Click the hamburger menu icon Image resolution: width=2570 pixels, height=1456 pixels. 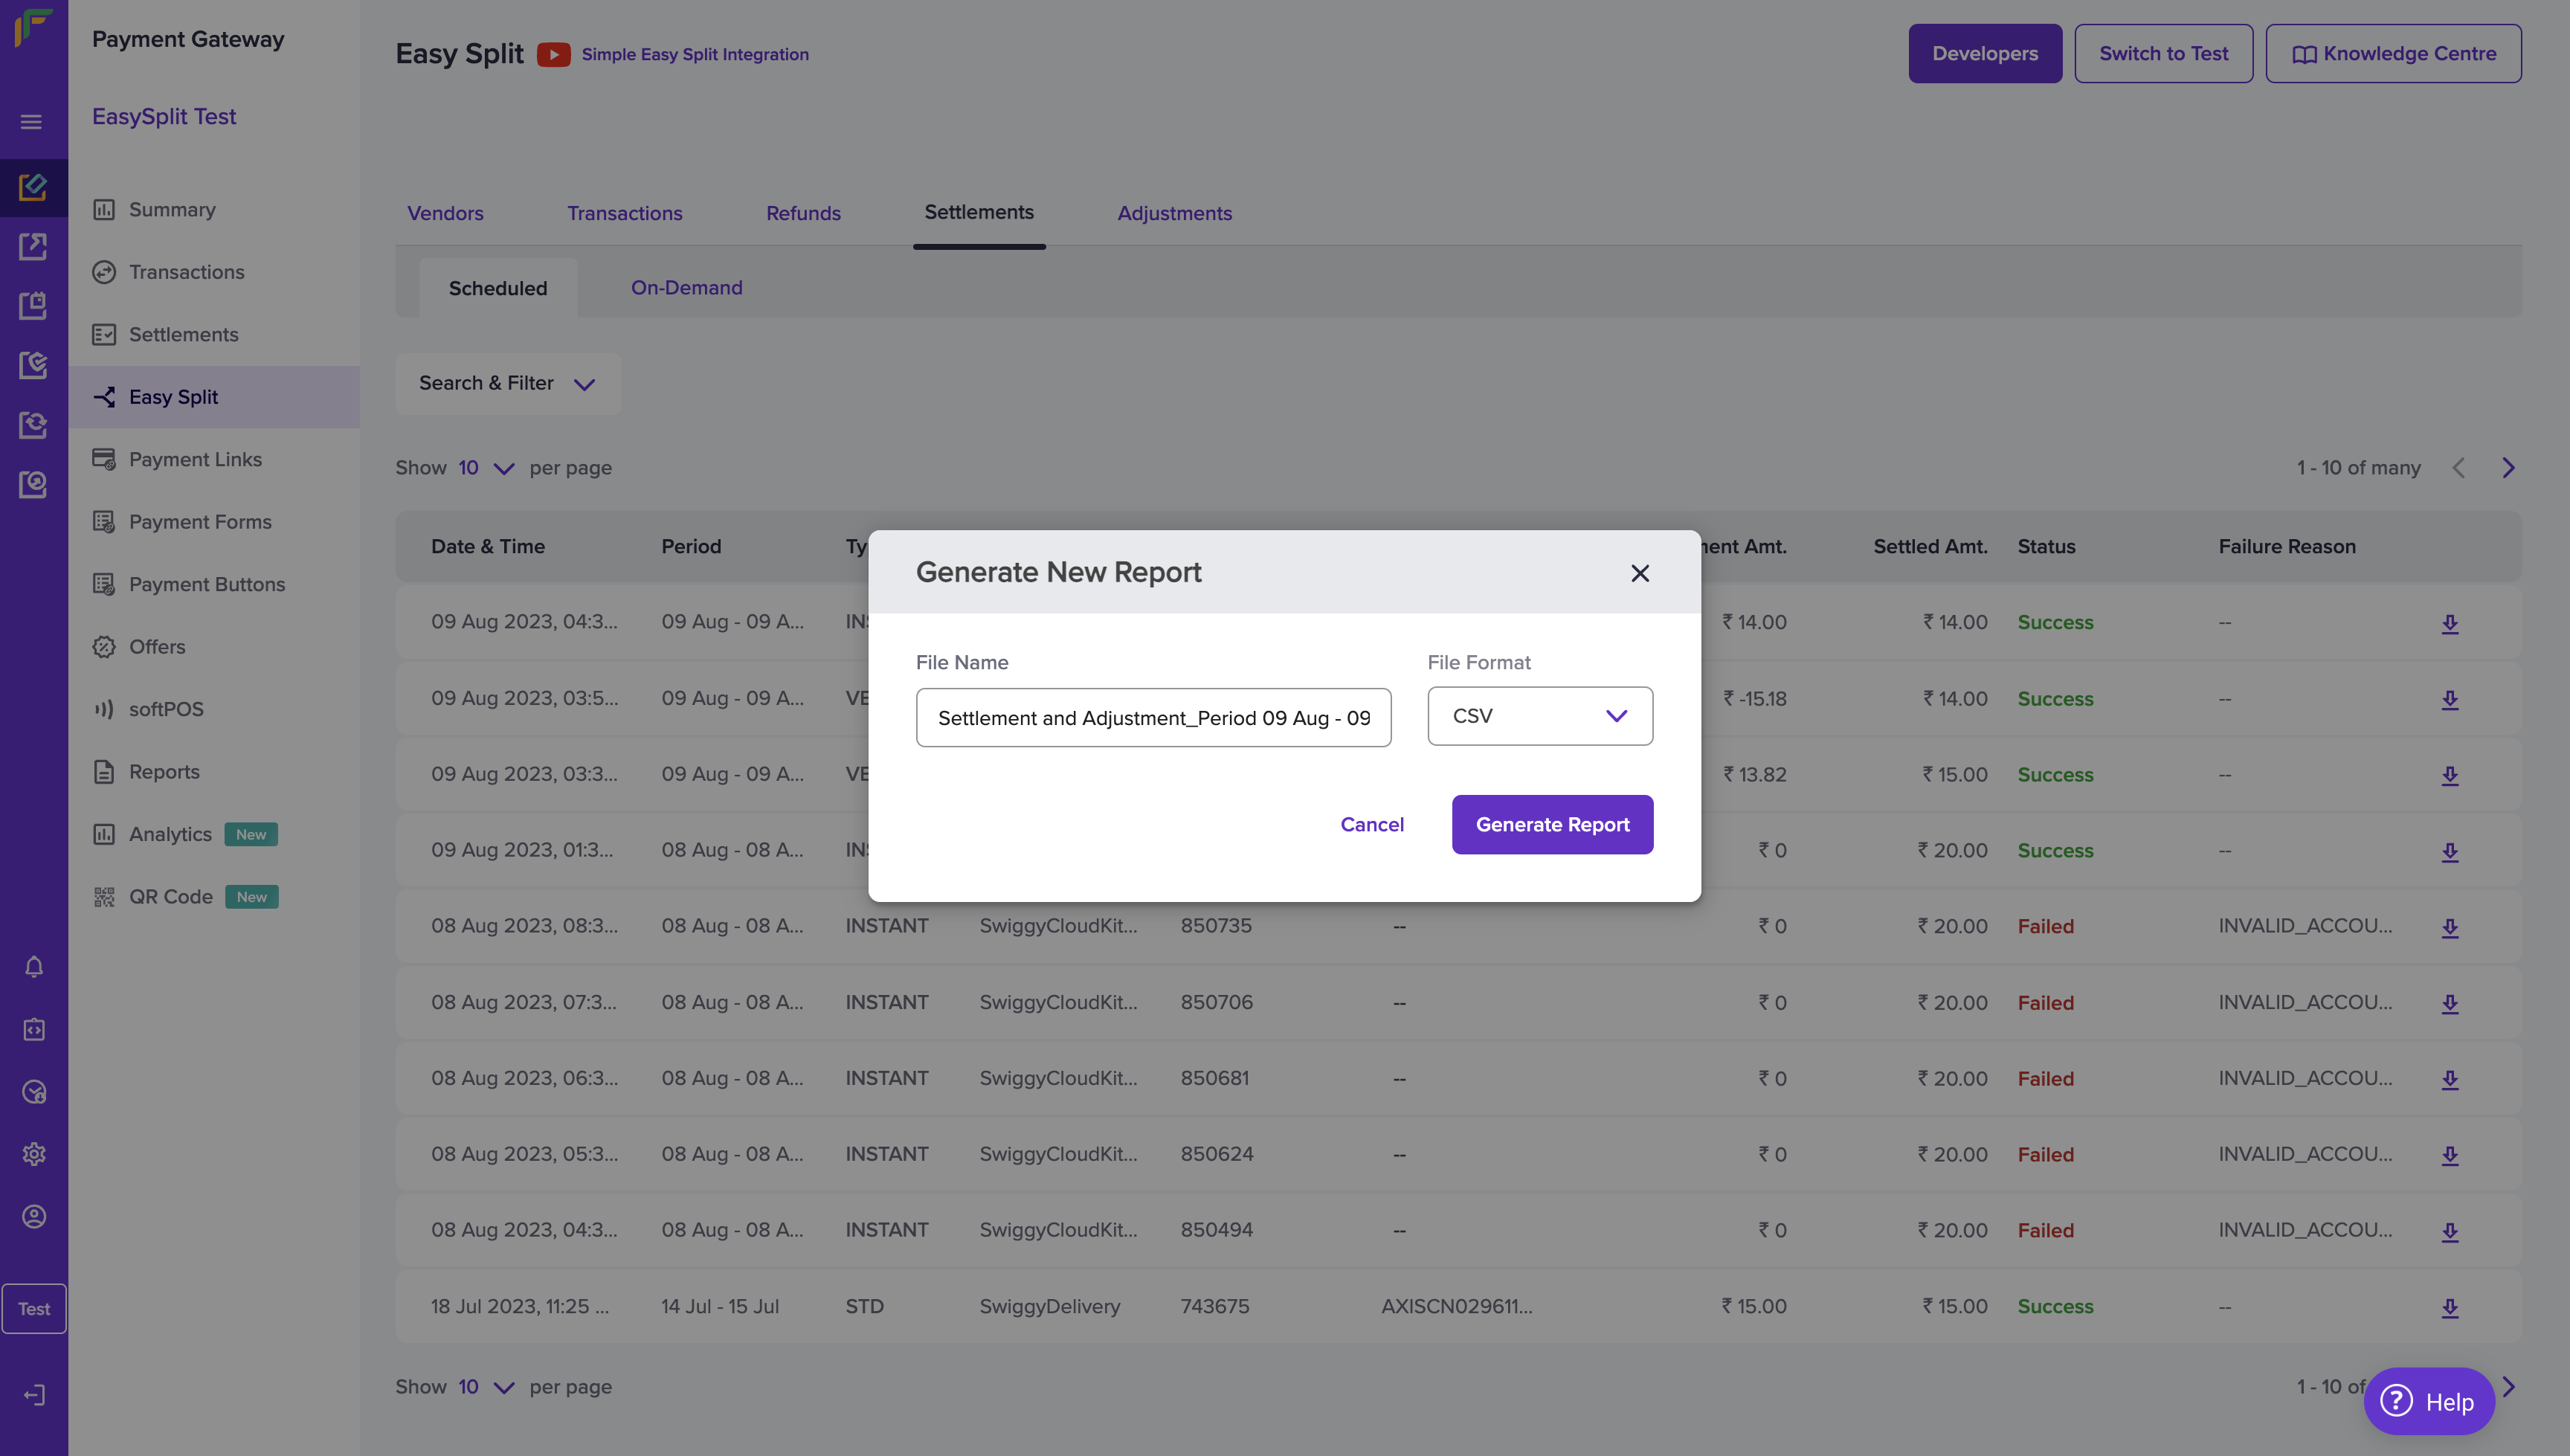coord(31,122)
